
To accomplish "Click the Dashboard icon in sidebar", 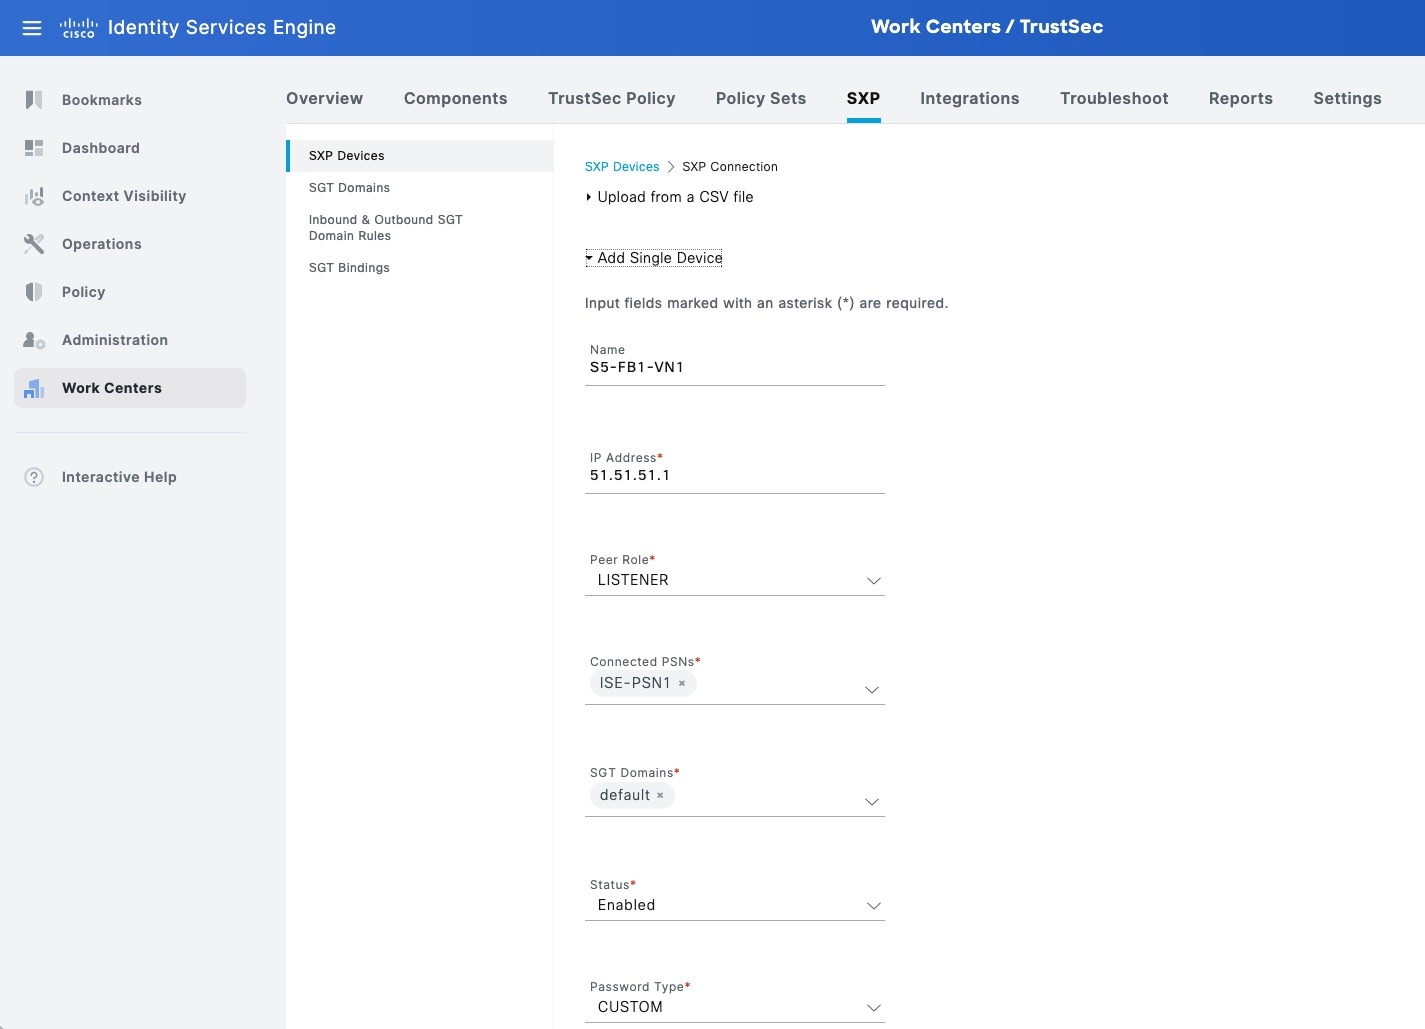I will pos(34,148).
